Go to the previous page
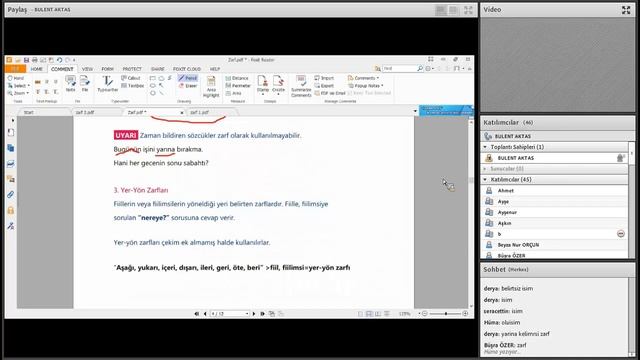 pyautogui.click(x=205, y=313)
